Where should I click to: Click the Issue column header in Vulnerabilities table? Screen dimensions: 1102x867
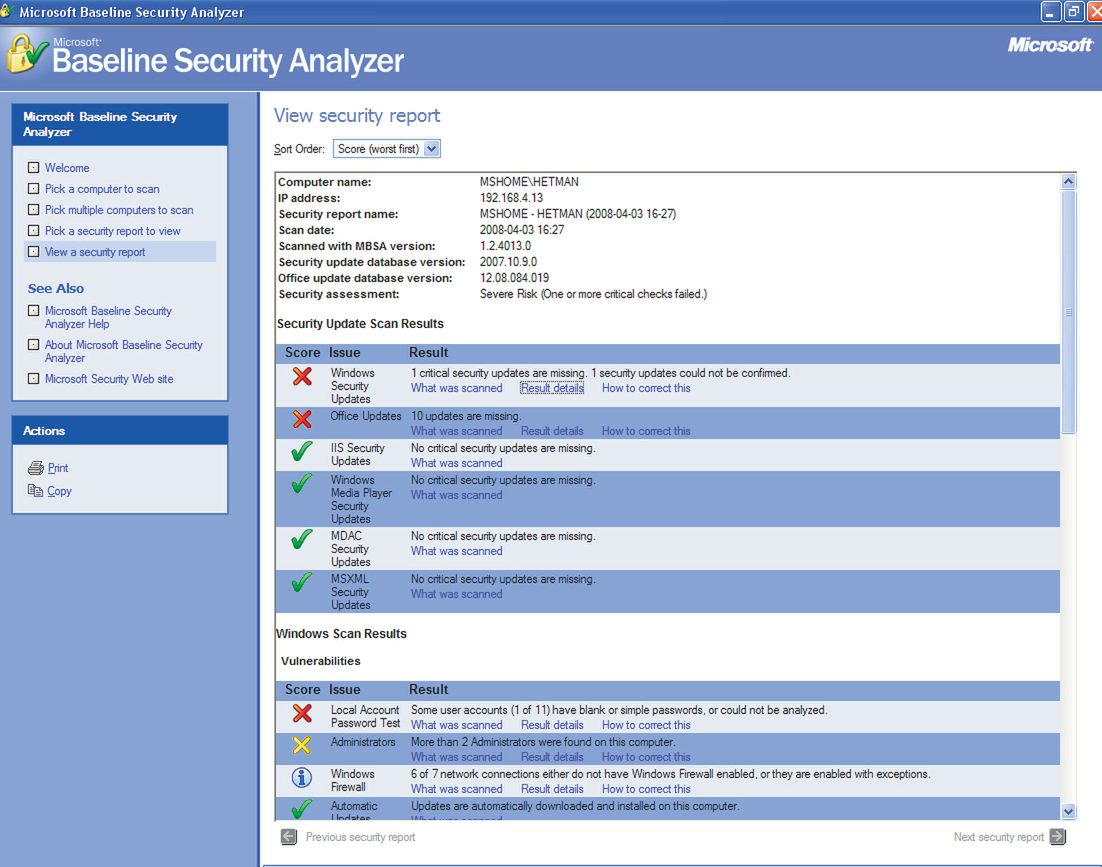click(x=344, y=690)
